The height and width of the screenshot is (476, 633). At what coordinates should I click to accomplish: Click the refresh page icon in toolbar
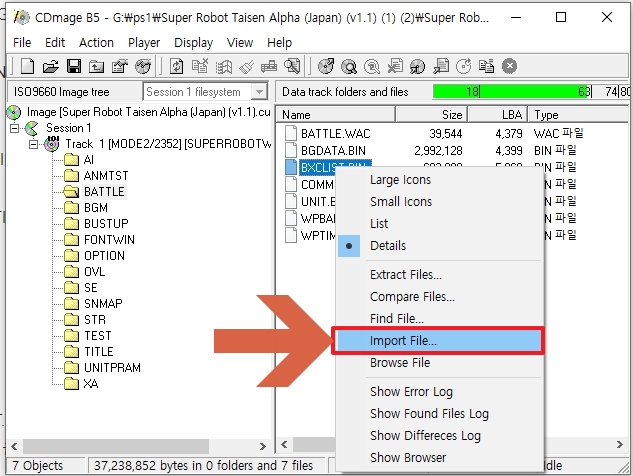click(176, 66)
